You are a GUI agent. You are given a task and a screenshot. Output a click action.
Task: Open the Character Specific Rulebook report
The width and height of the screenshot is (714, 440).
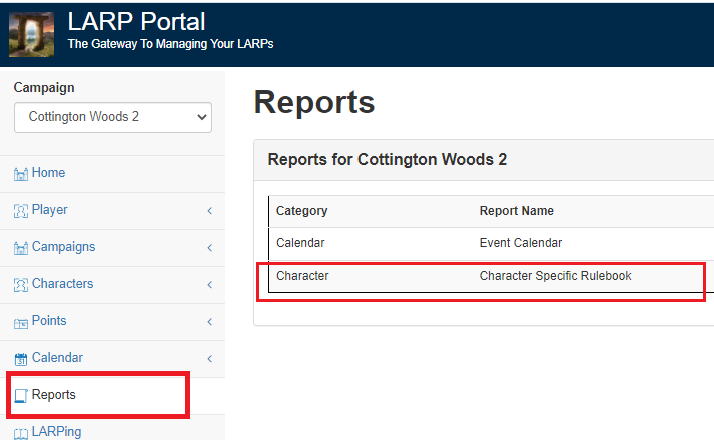[x=555, y=276]
